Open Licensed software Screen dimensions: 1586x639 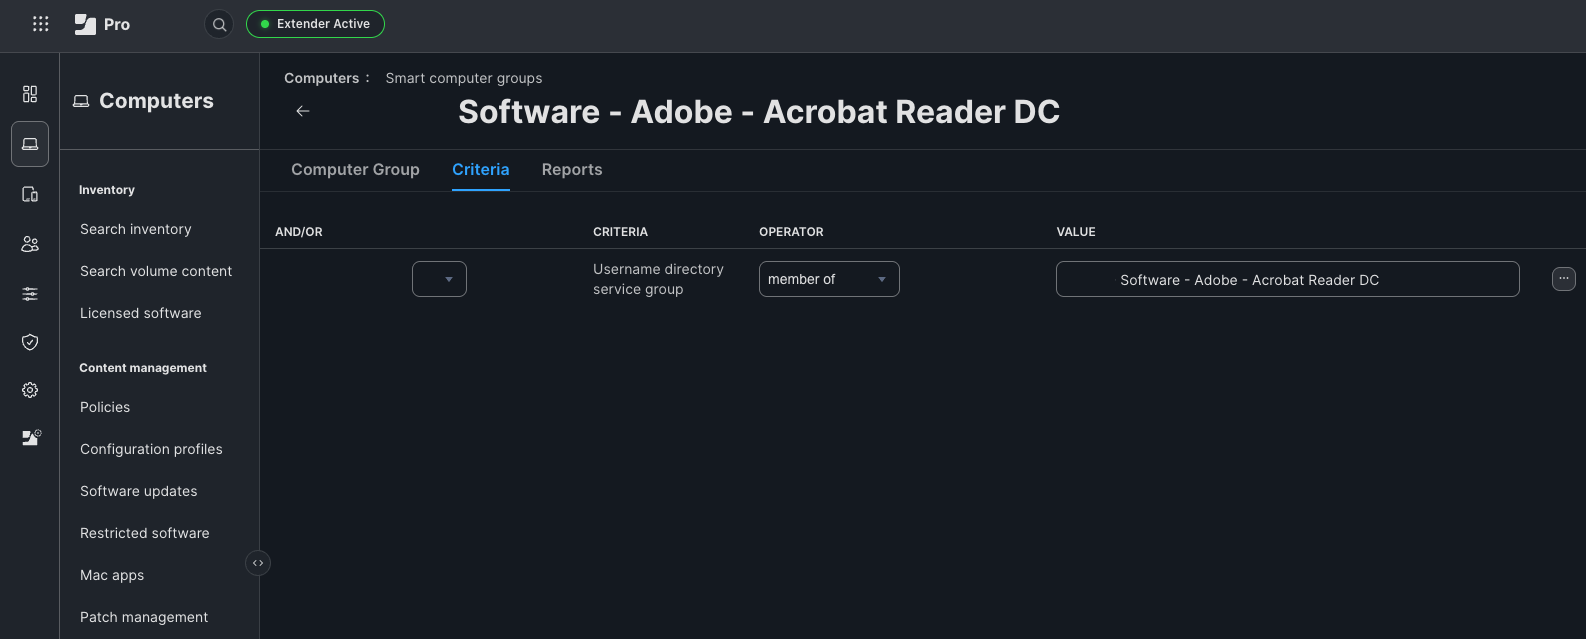click(x=141, y=313)
